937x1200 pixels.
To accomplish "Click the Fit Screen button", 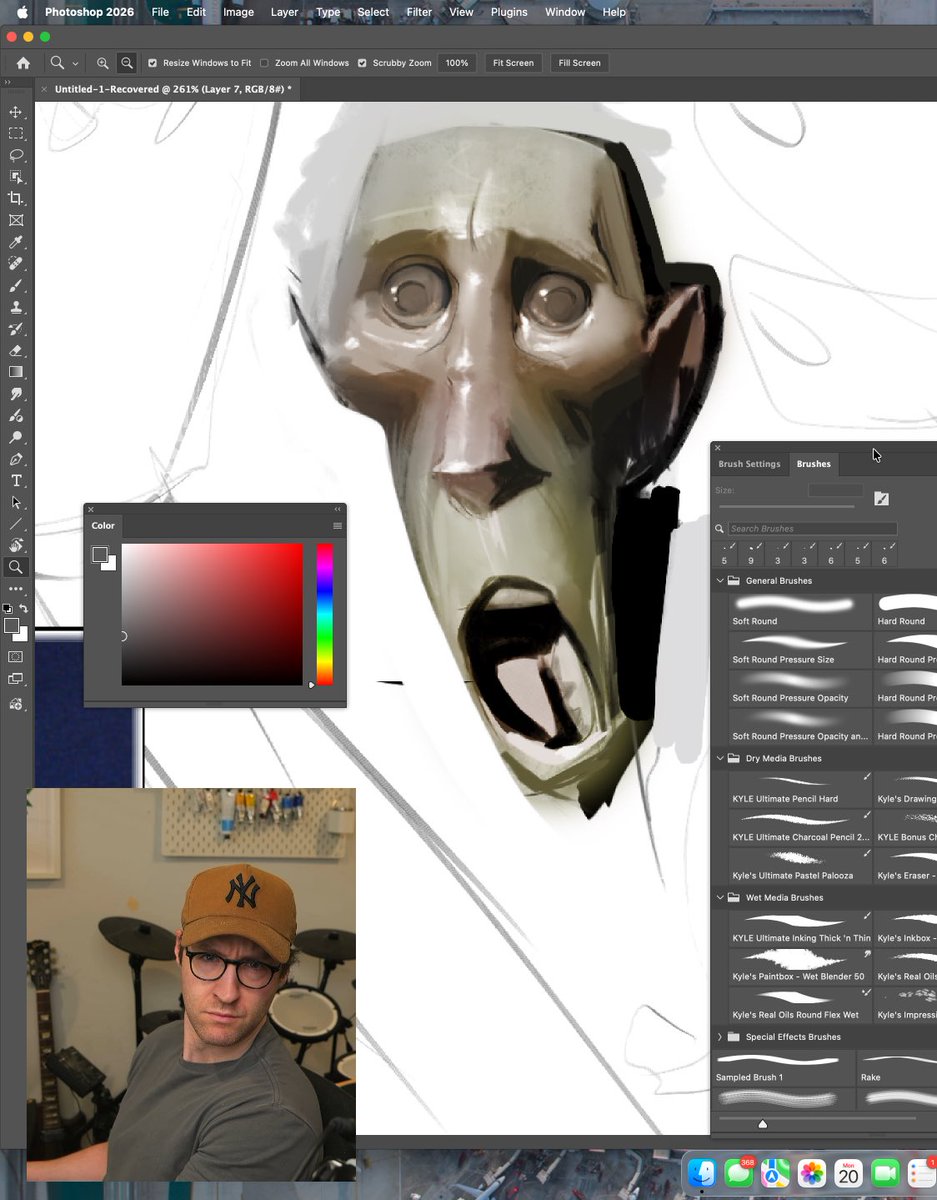I will pos(513,63).
